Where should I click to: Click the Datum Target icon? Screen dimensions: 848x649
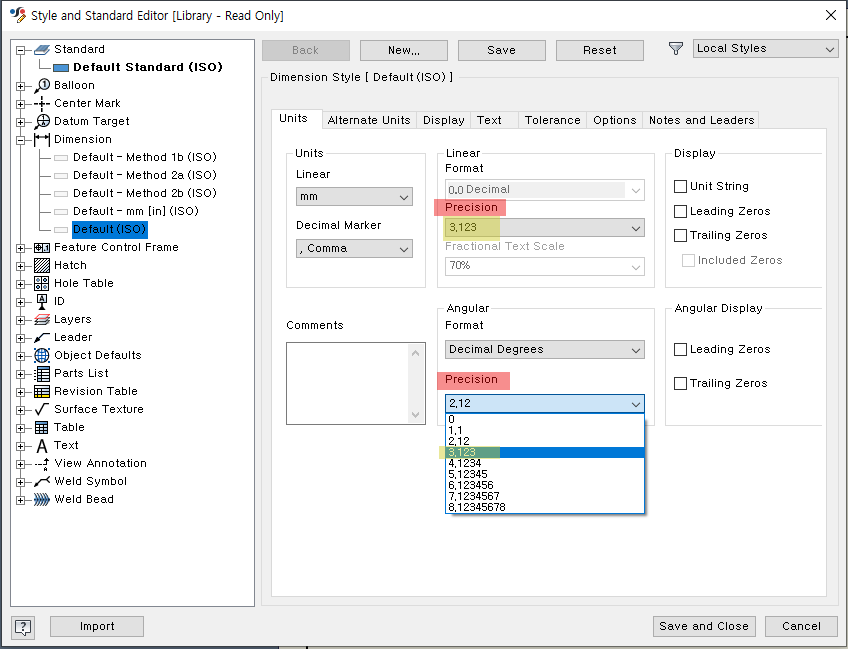(42, 121)
